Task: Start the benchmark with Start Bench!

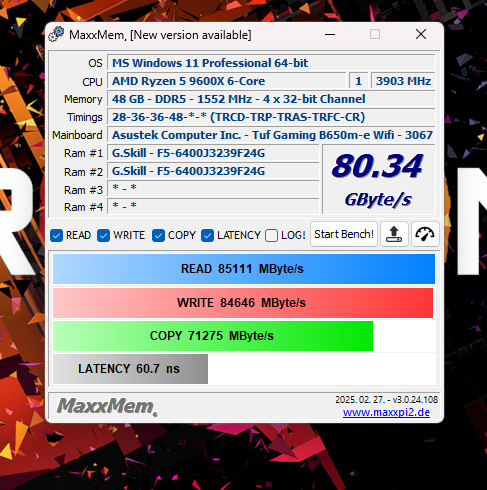Action: point(344,234)
